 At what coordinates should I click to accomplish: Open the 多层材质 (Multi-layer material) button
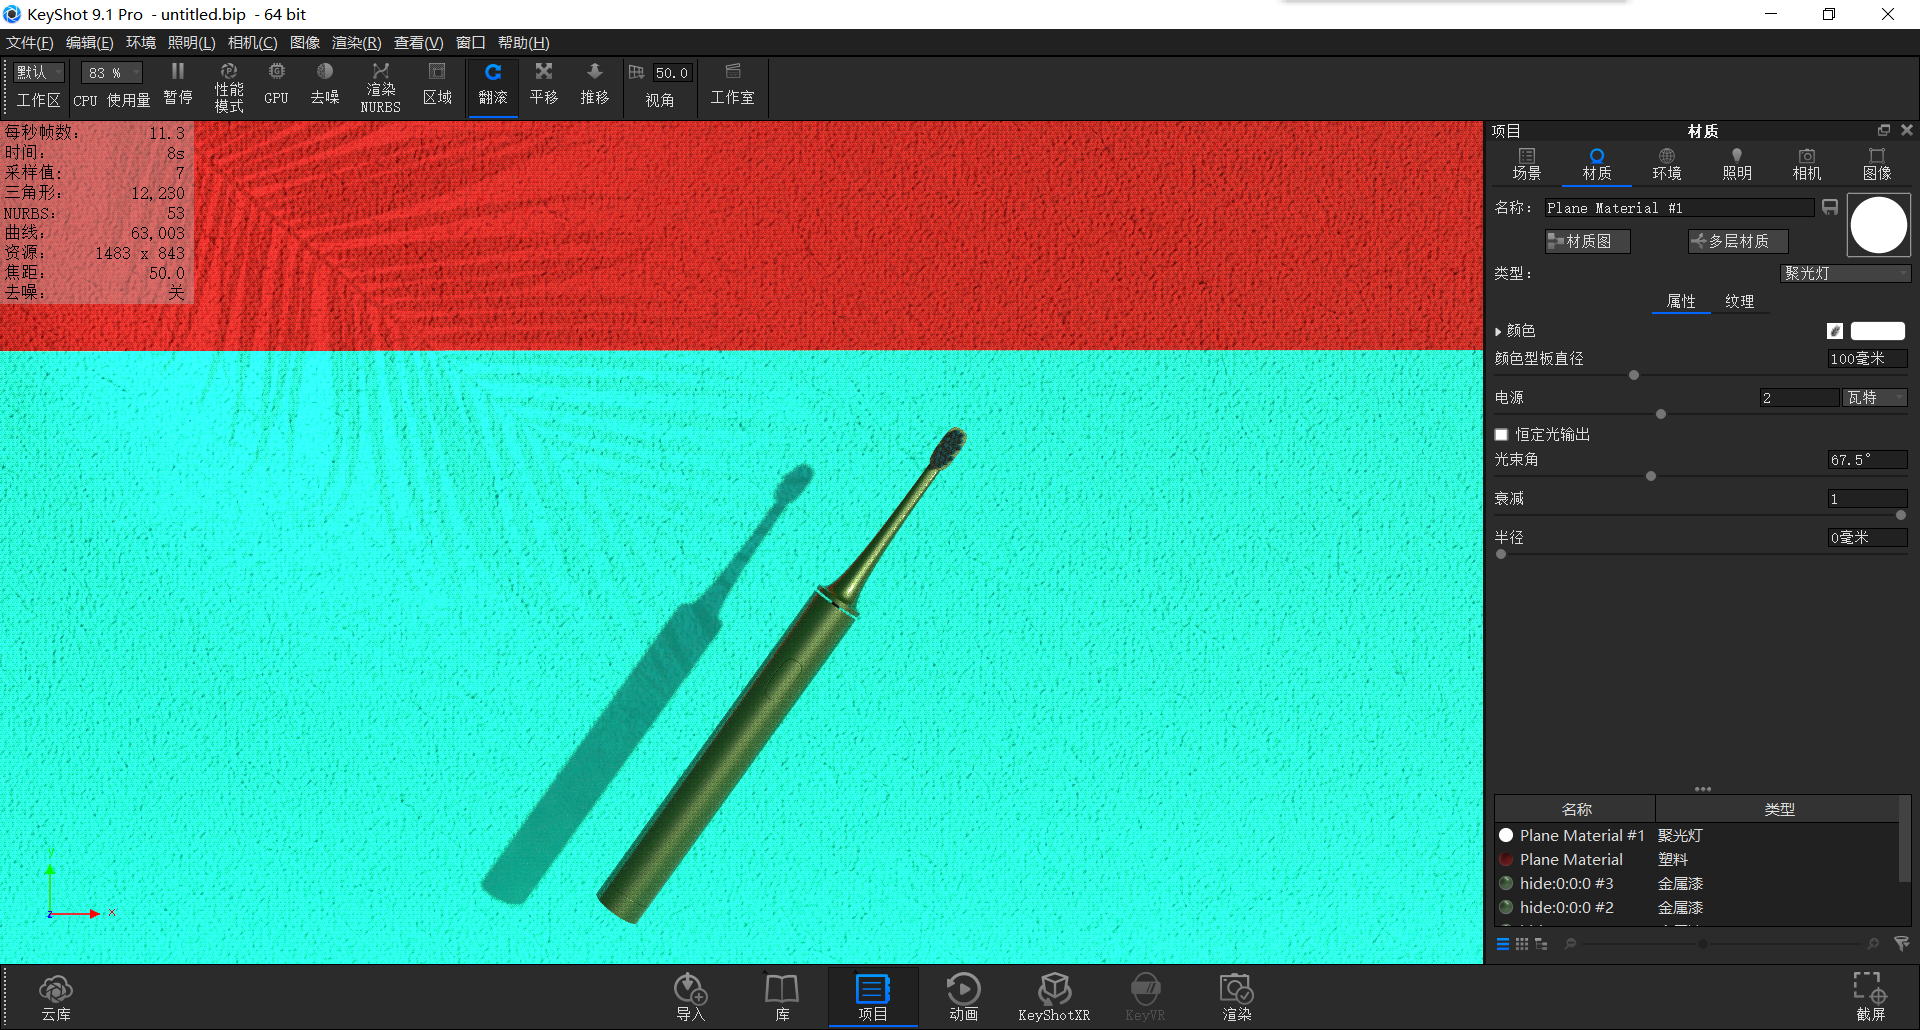pos(1737,241)
